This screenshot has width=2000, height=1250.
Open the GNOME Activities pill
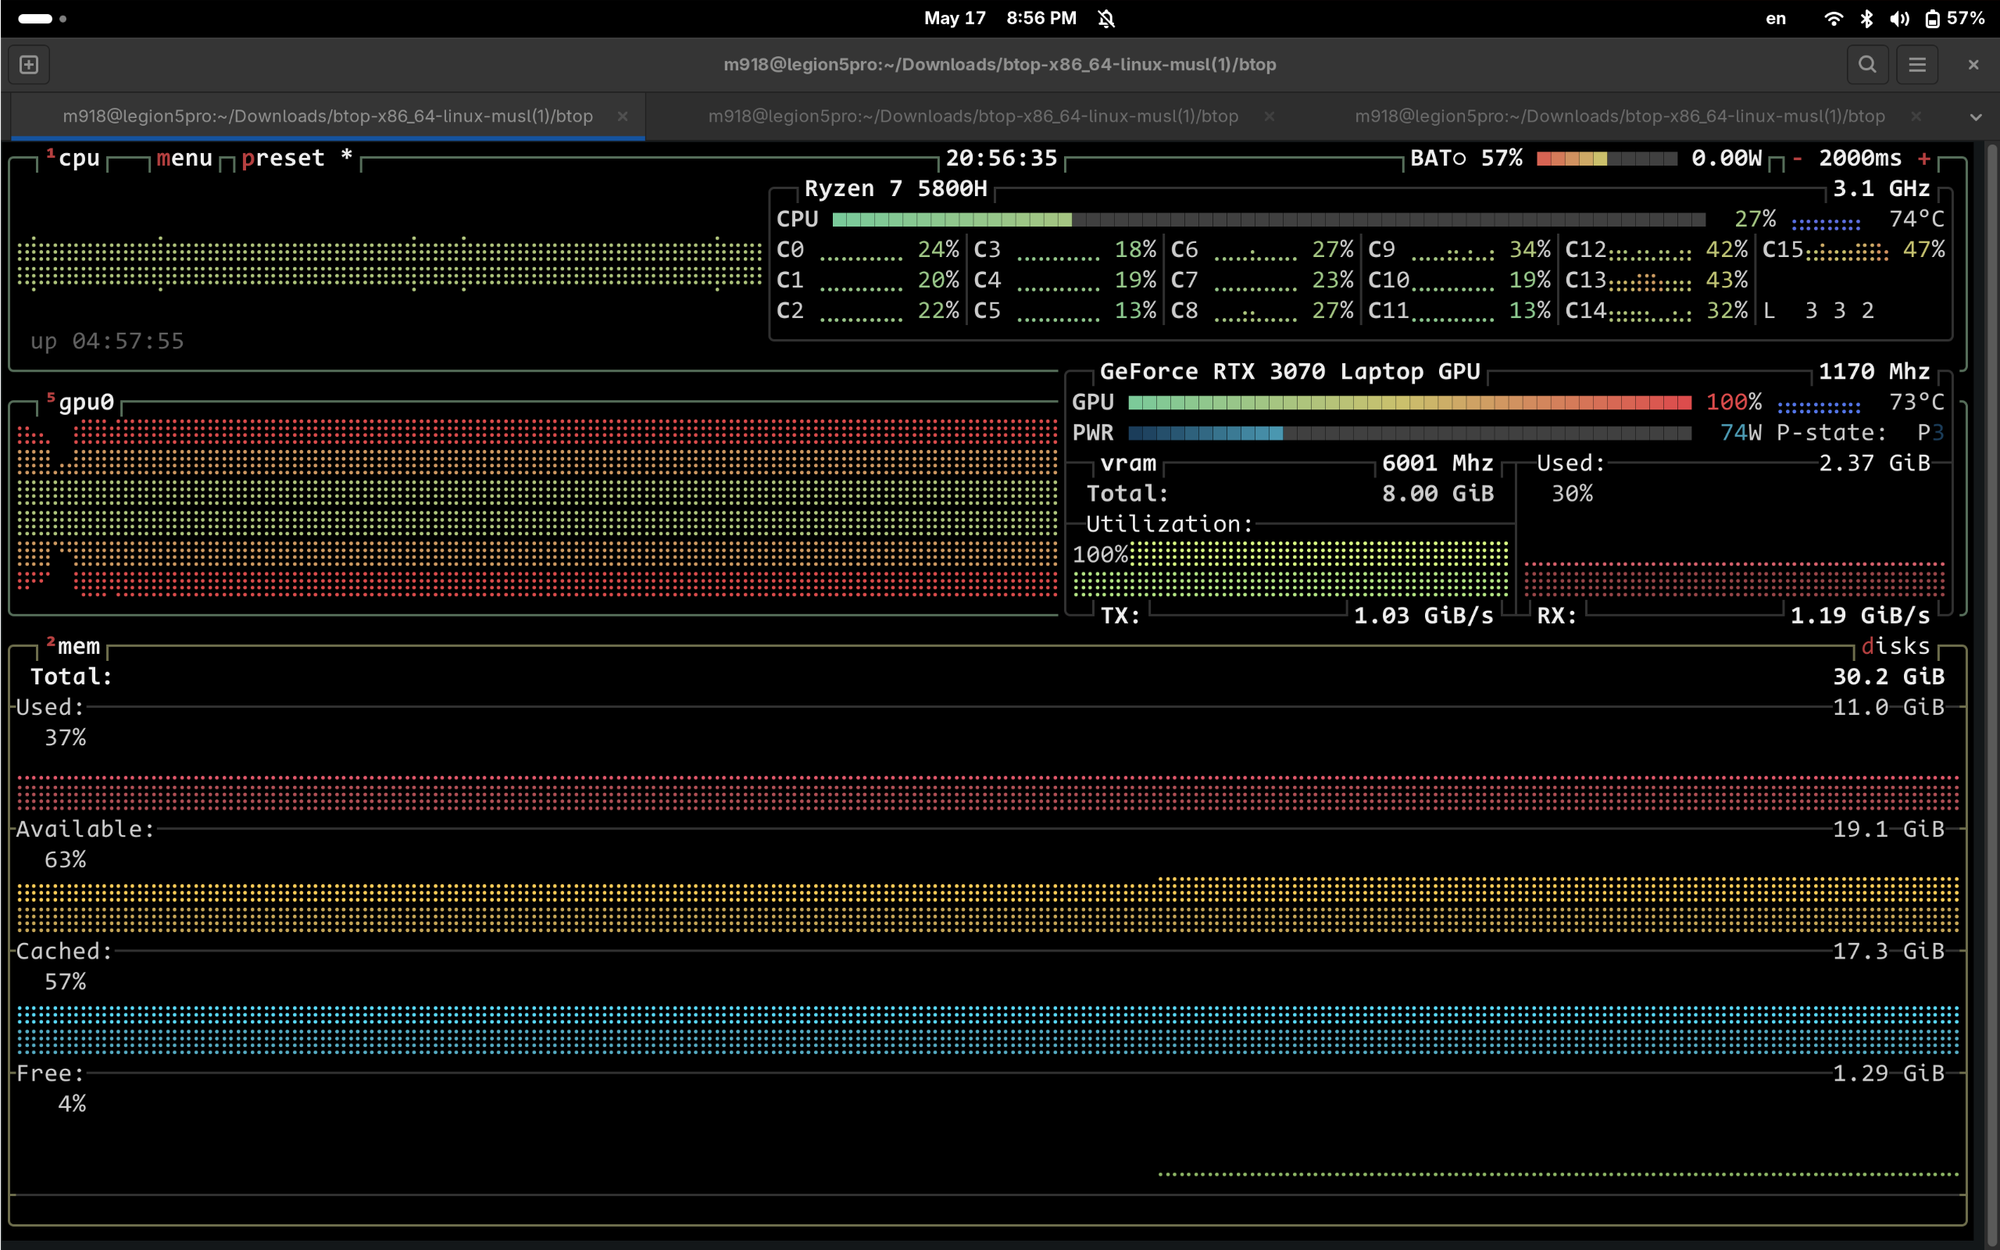[42, 18]
